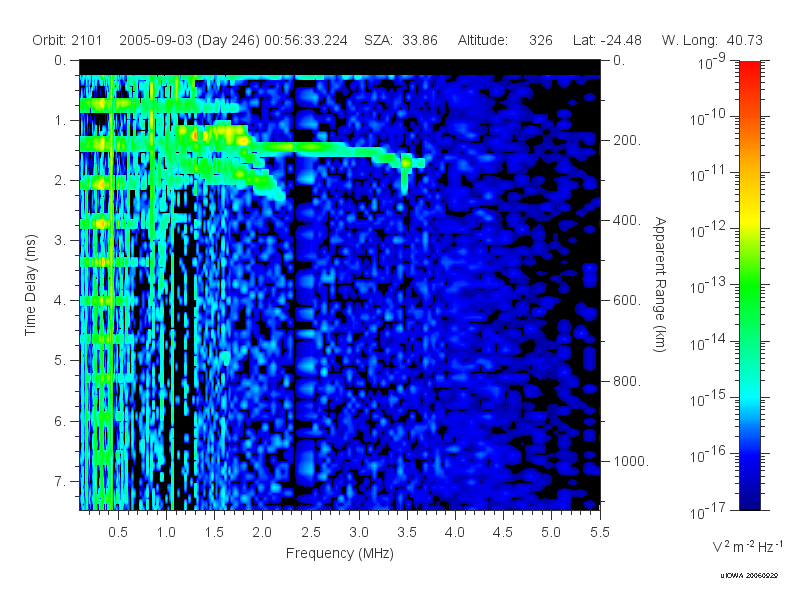The height and width of the screenshot is (600, 800).
Task: Click the red top of the color bar
Action: click(750, 69)
